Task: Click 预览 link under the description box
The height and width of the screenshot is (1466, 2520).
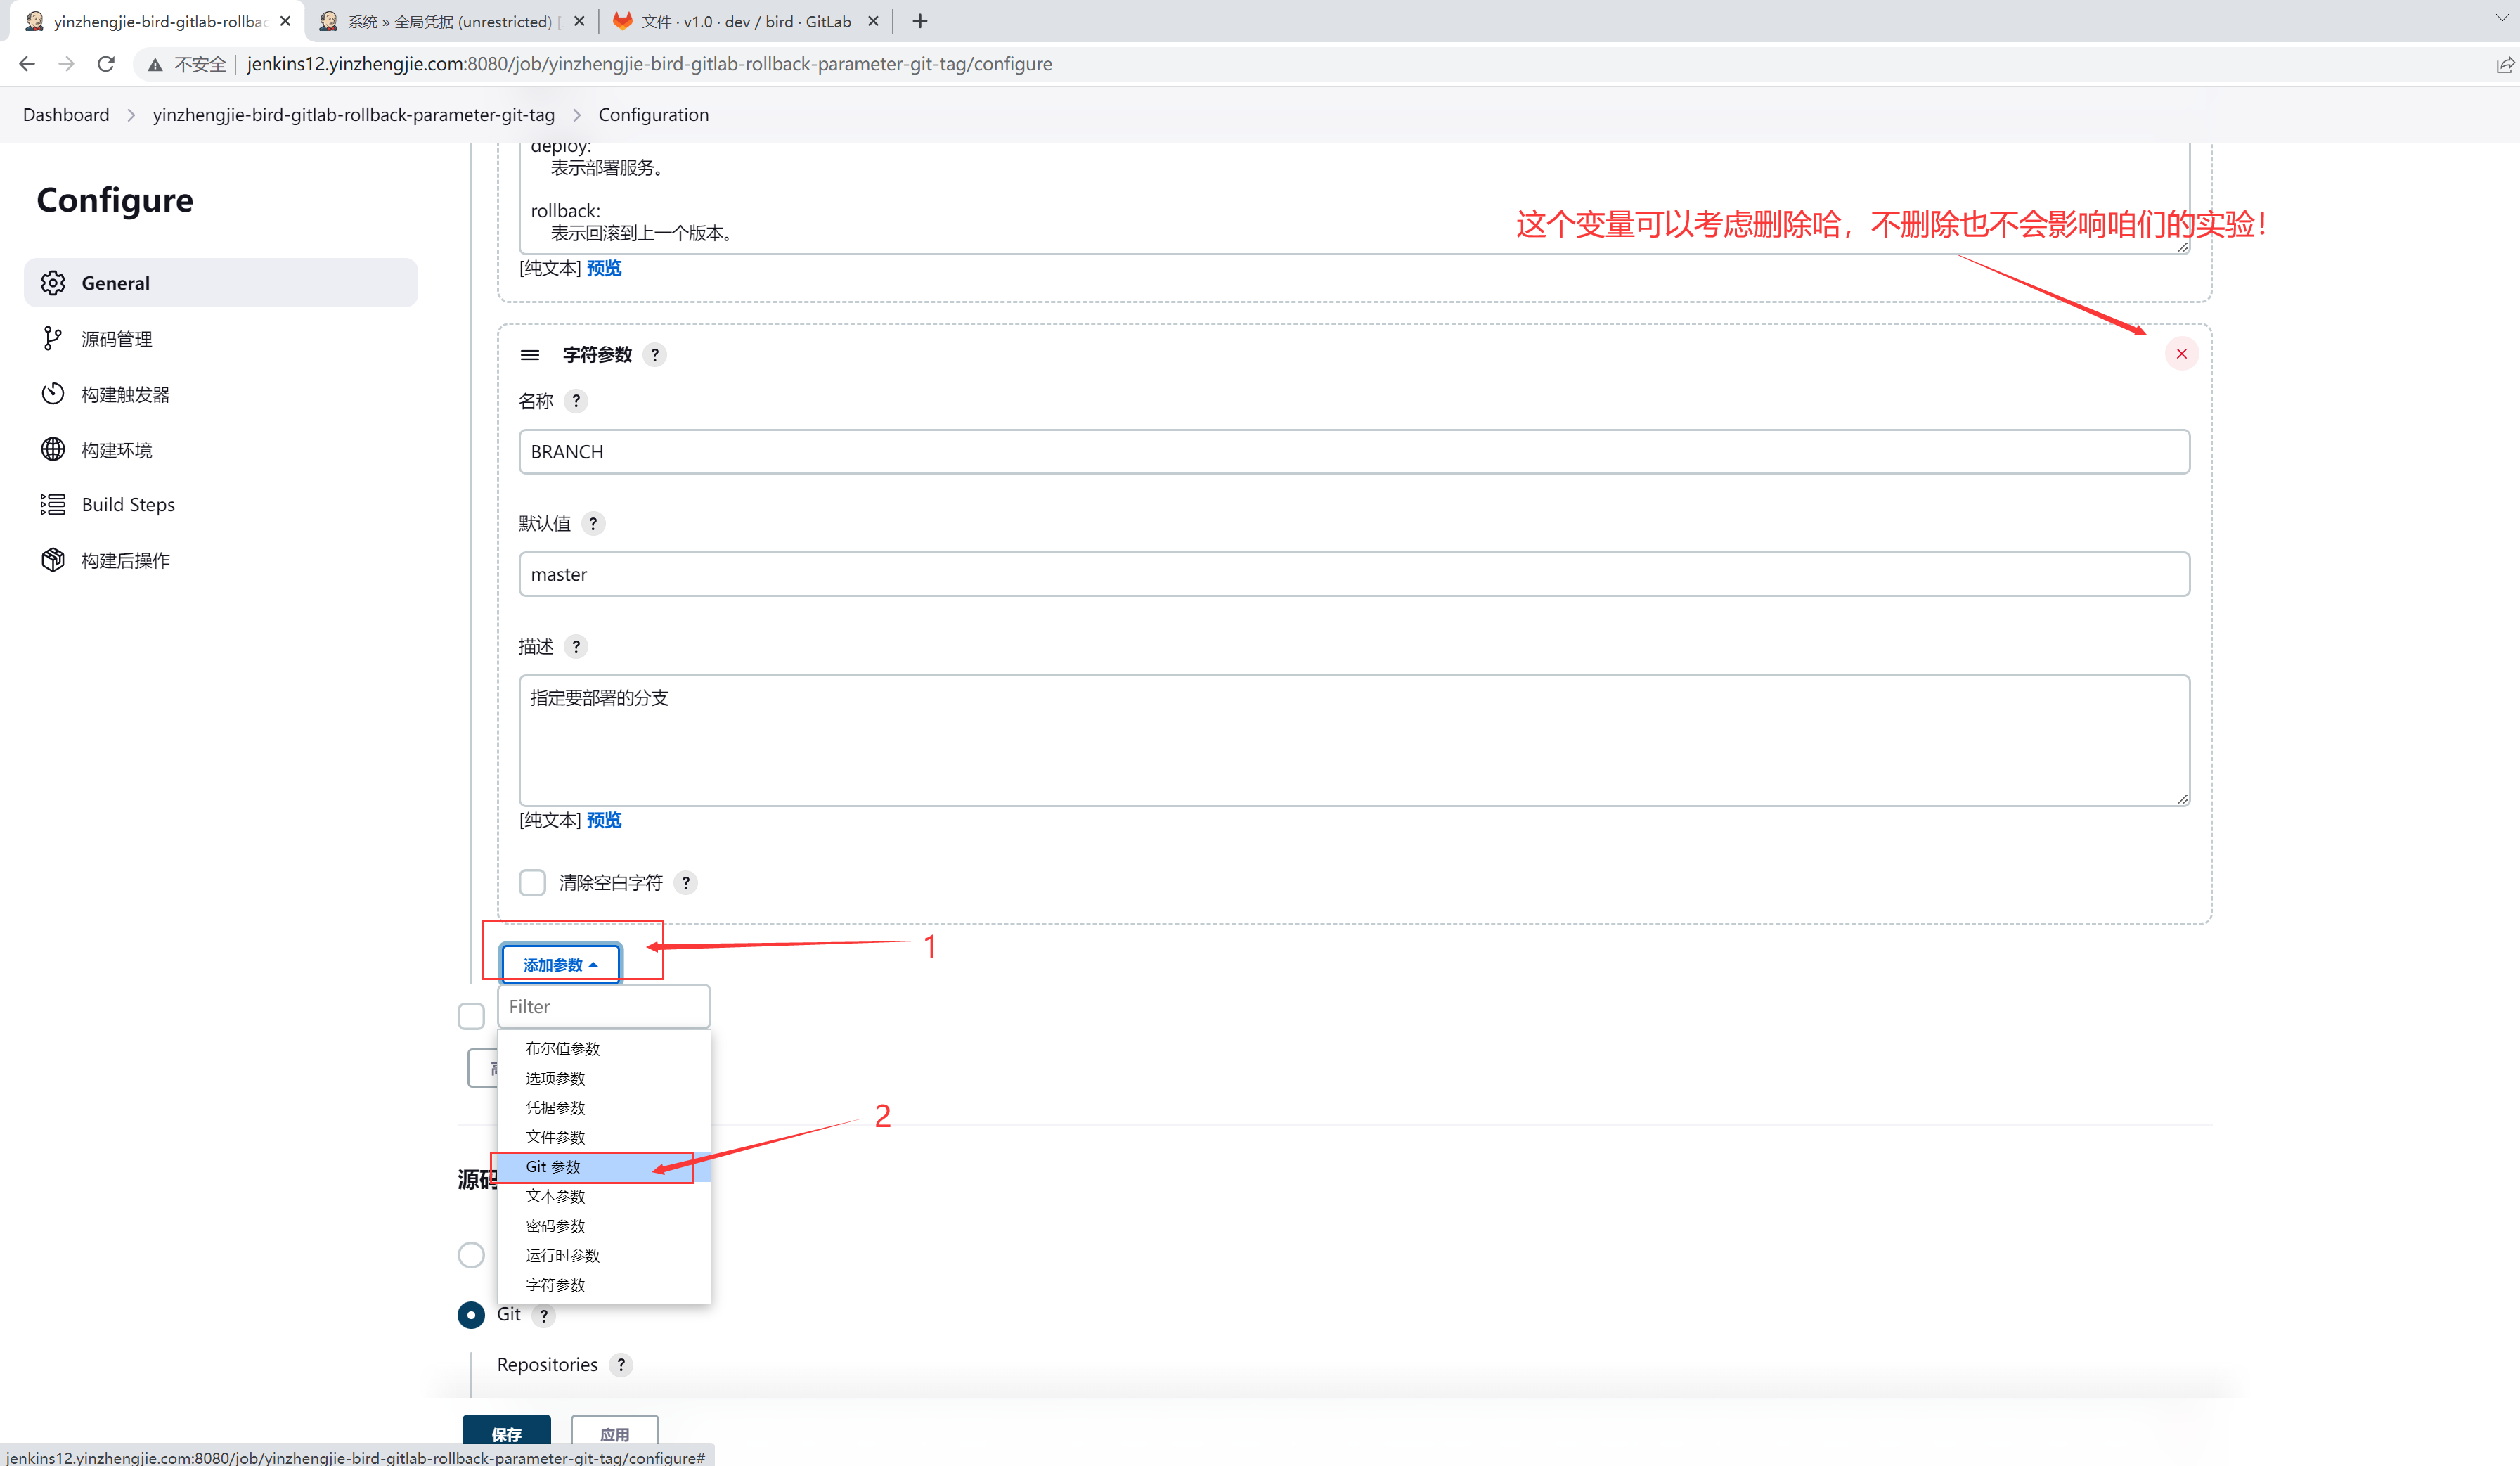Action: tap(604, 820)
